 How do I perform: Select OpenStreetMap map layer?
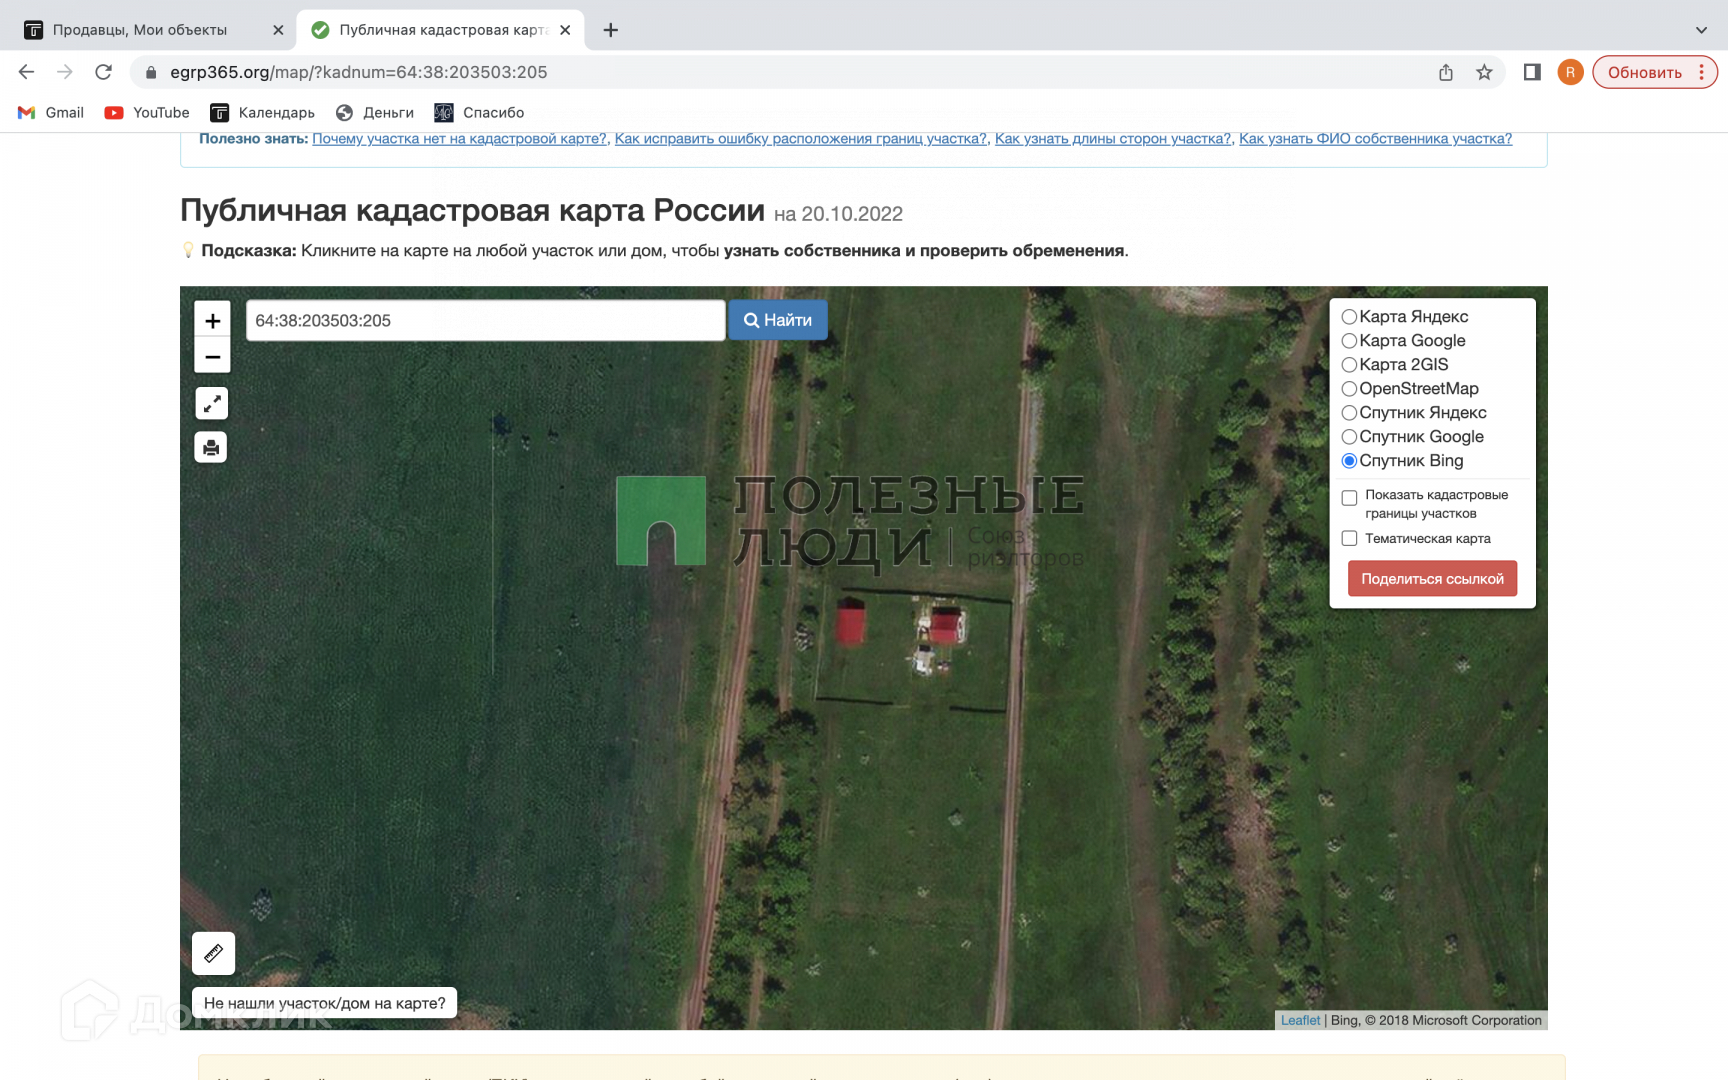click(x=1349, y=389)
